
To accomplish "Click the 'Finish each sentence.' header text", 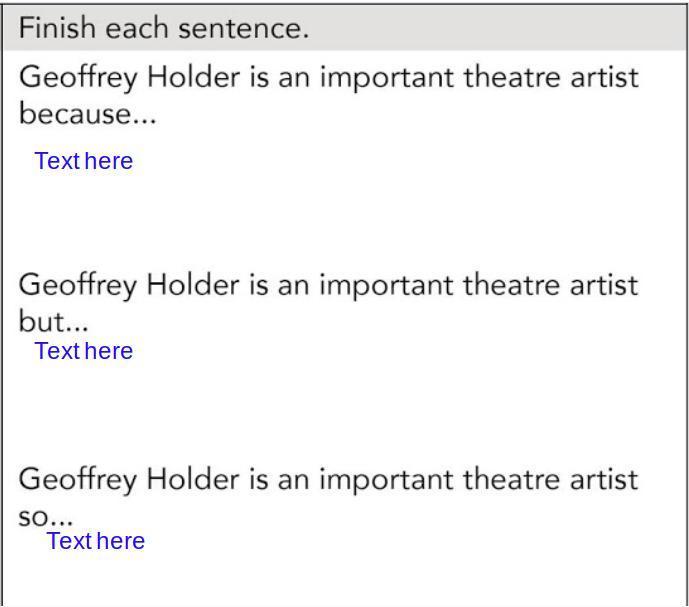I will 164,28.
